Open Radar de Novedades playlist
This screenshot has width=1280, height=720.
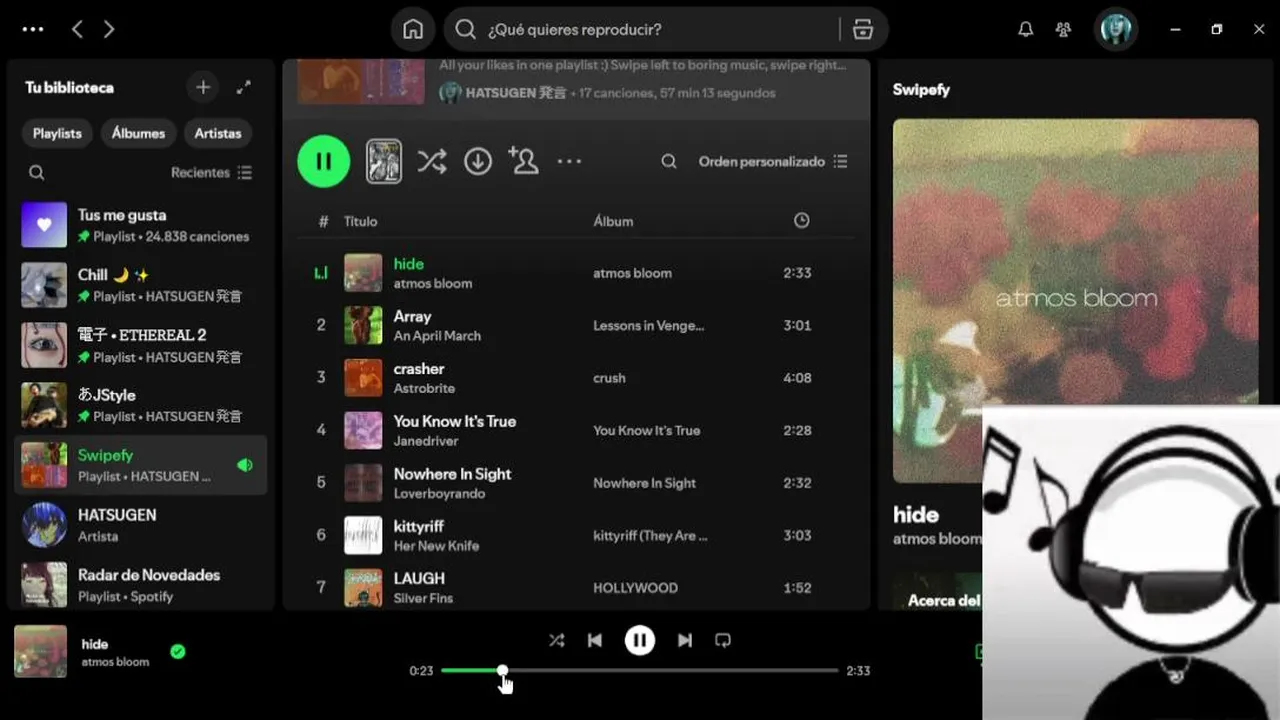(140, 585)
